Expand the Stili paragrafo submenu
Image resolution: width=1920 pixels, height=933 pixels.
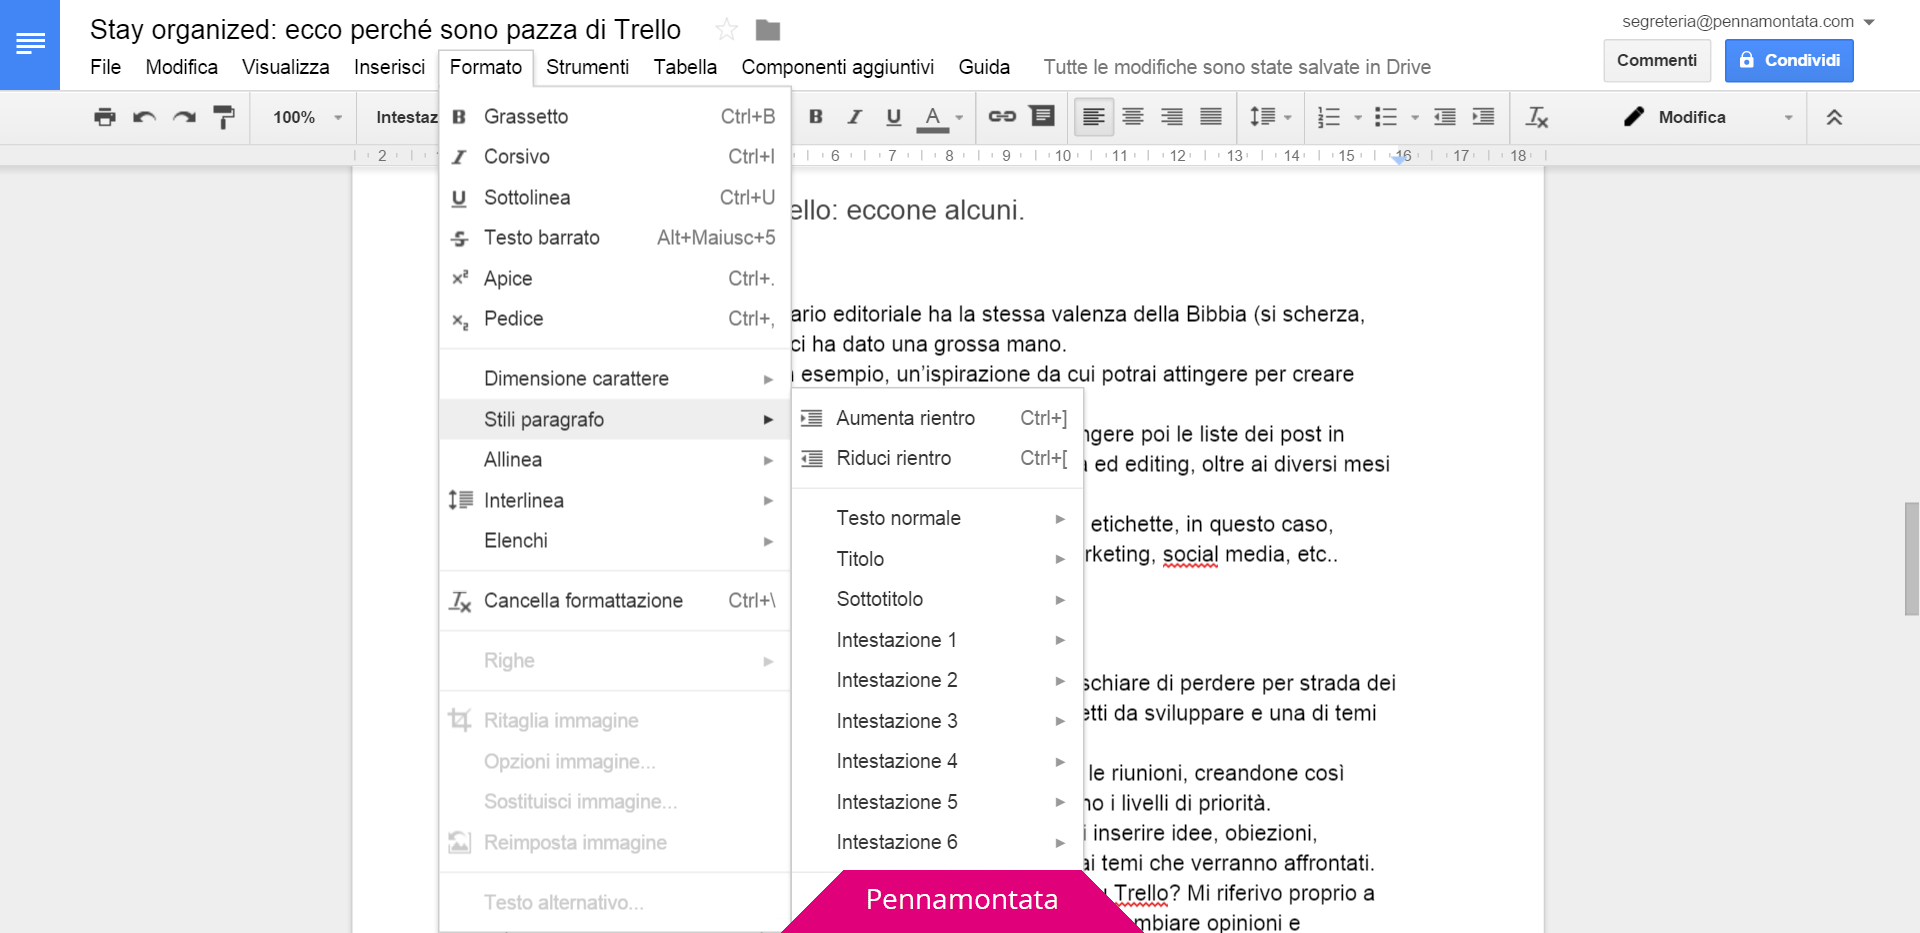point(613,419)
